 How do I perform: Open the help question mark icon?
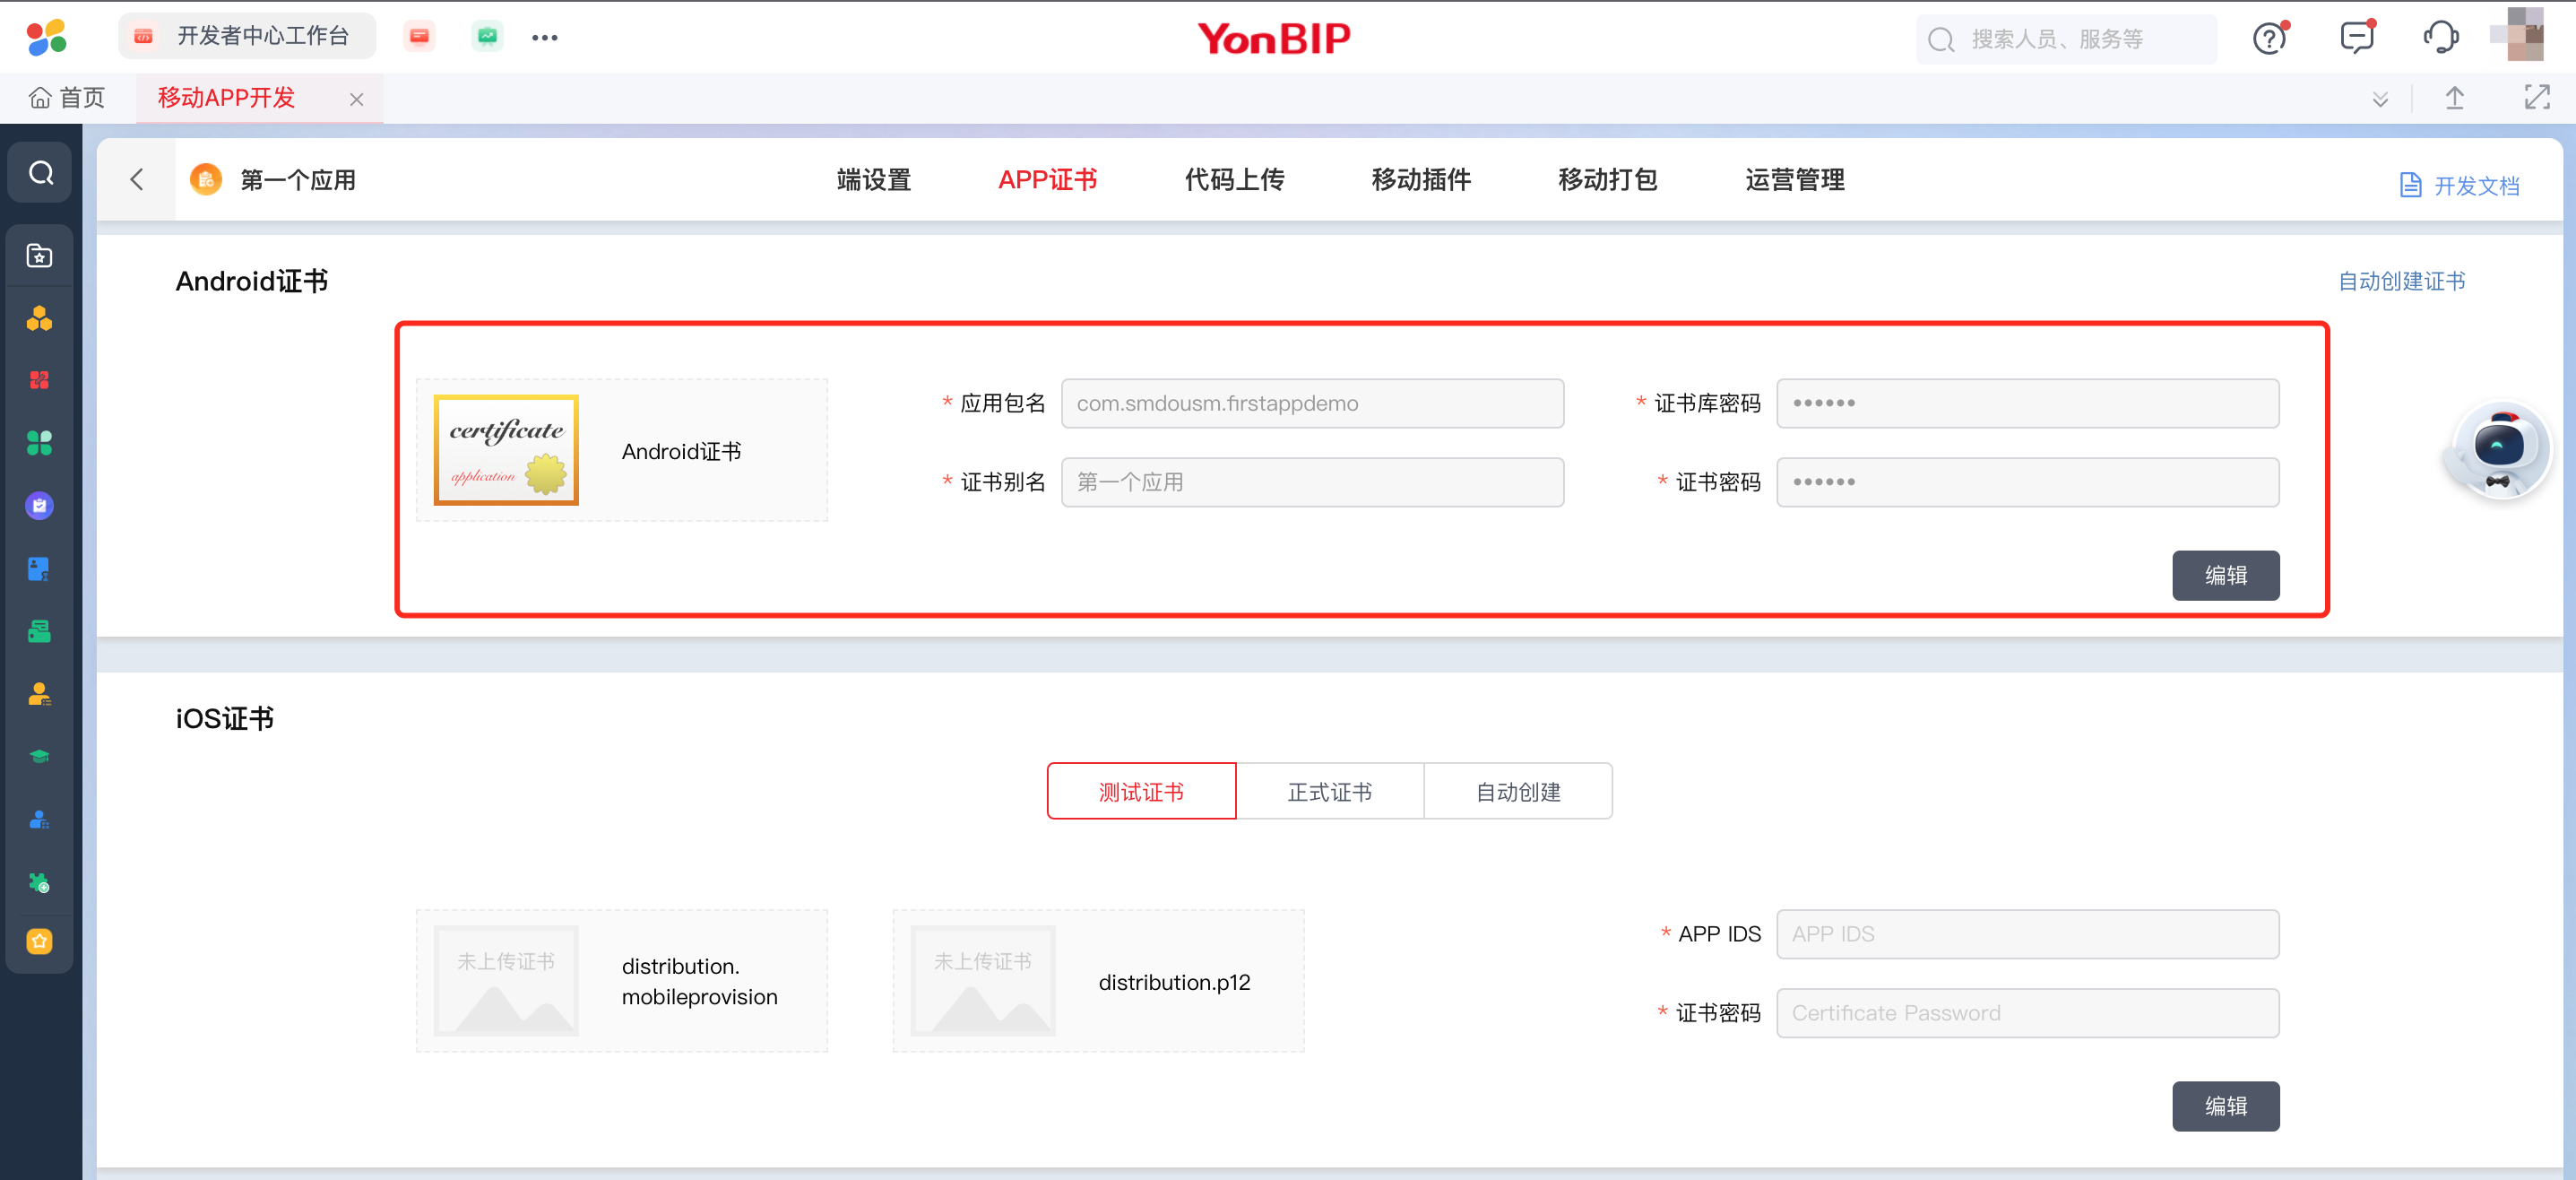tap(2269, 38)
